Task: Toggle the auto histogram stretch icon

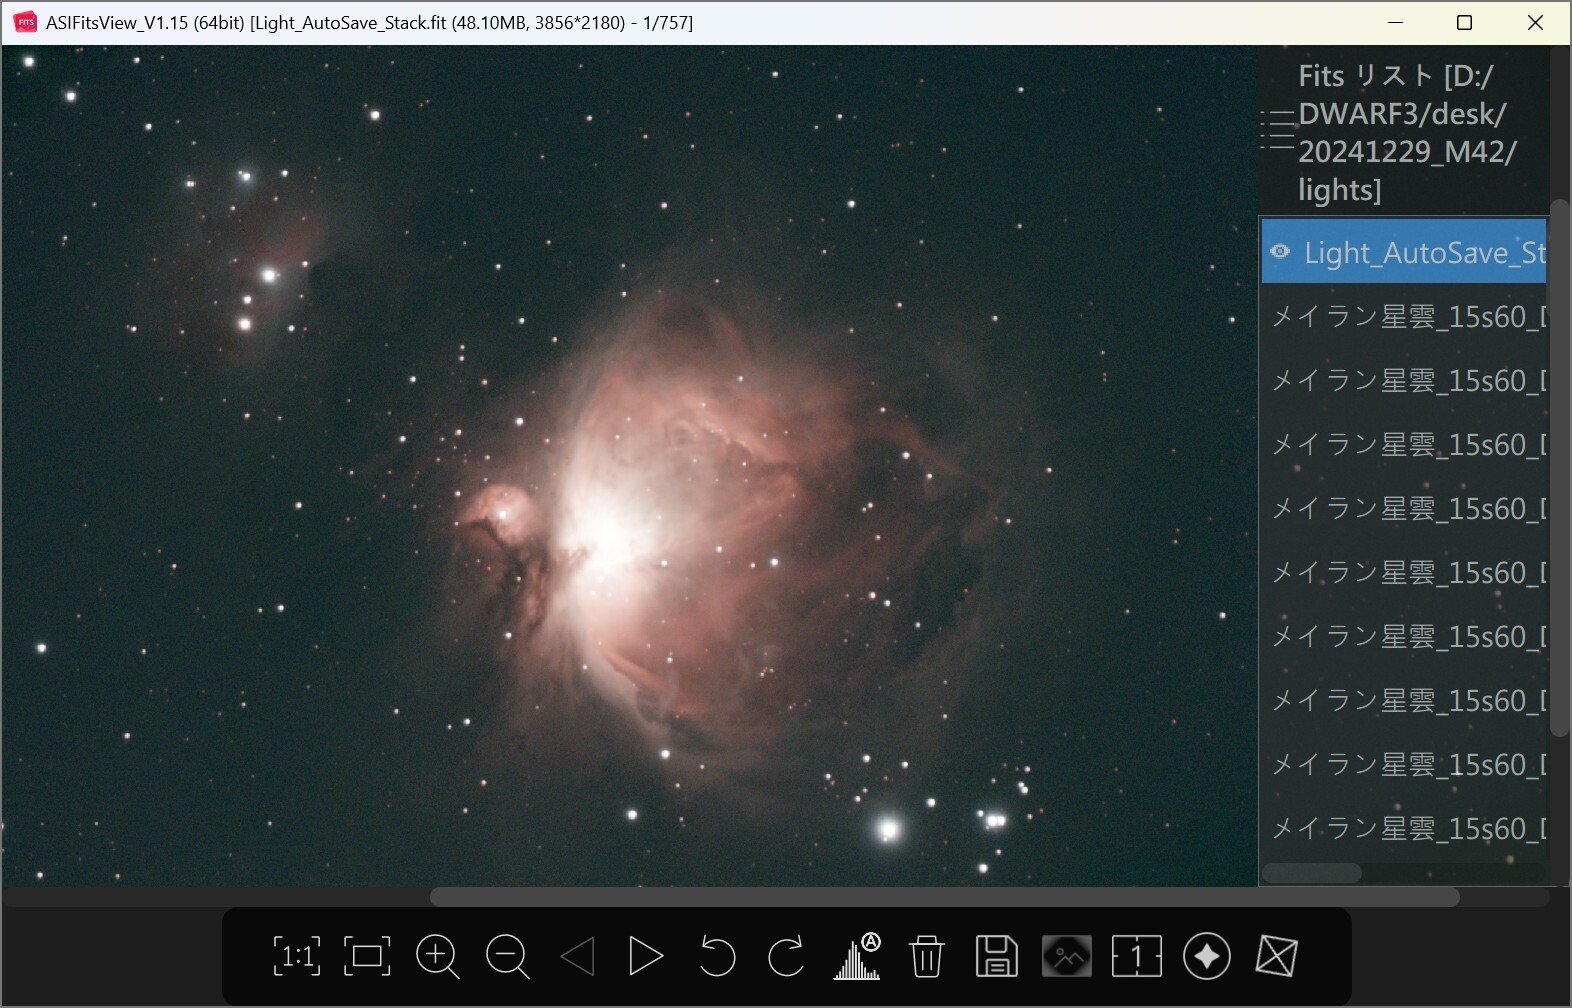Action: pos(857,956)
